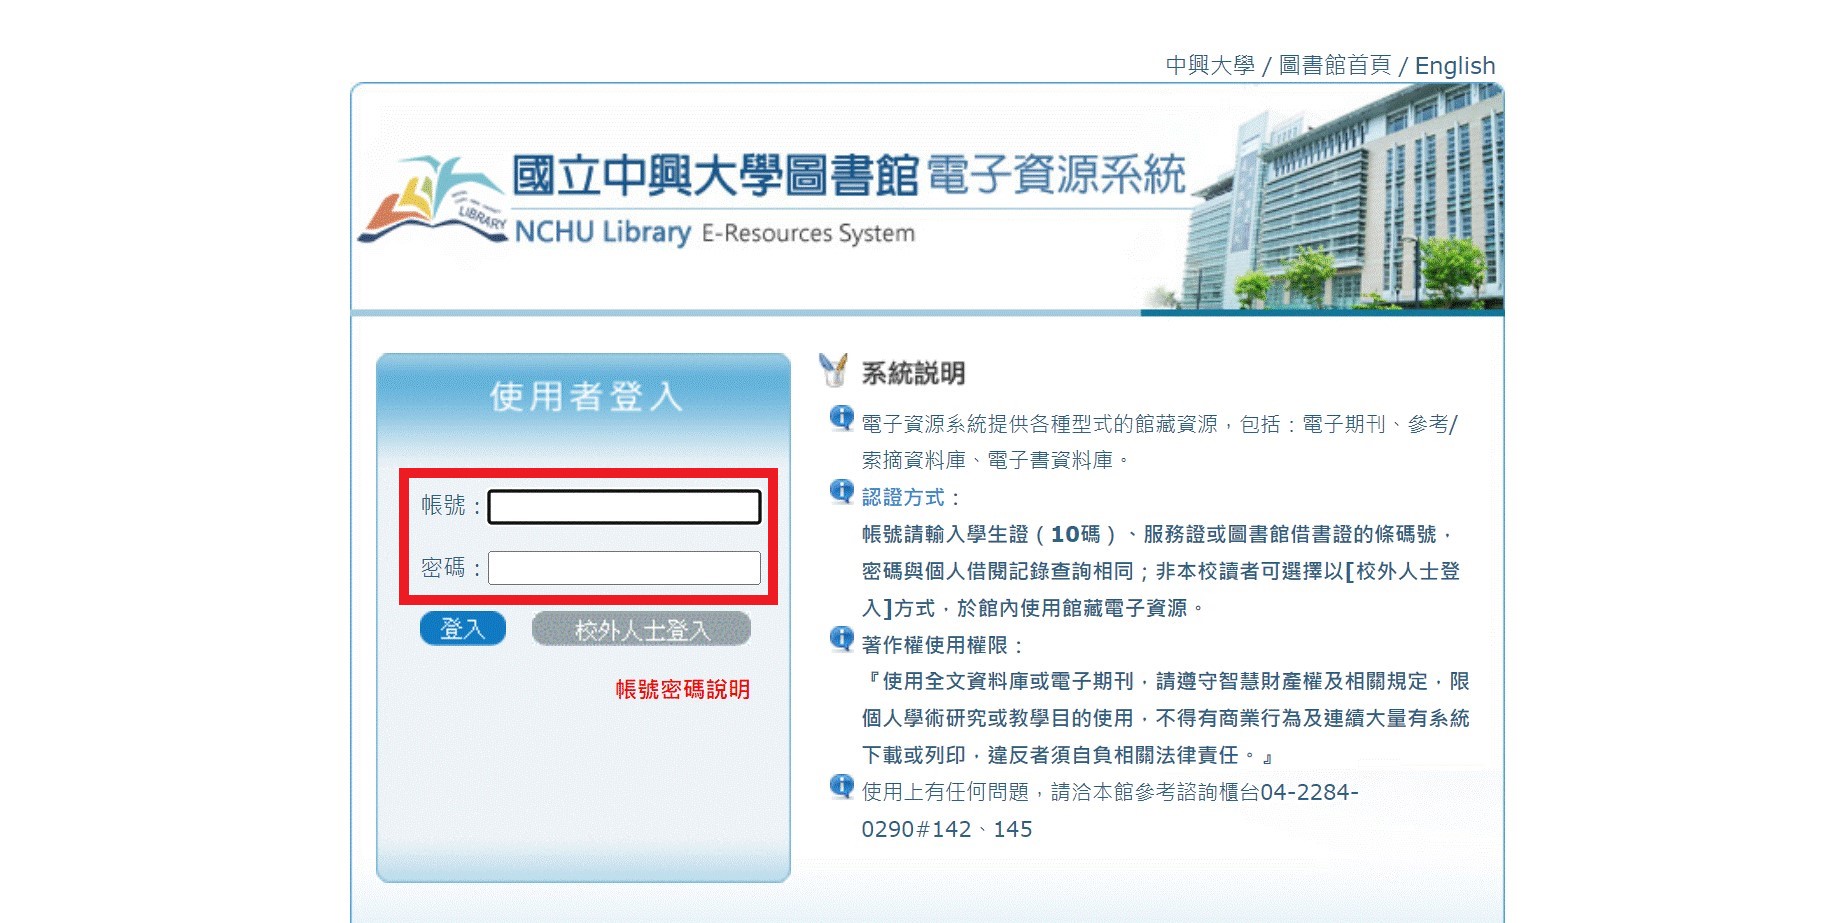Click info icon beside 認證方式
This screenshot has height=923, width=1843.
pyautogui.click(x=842, y=491)
